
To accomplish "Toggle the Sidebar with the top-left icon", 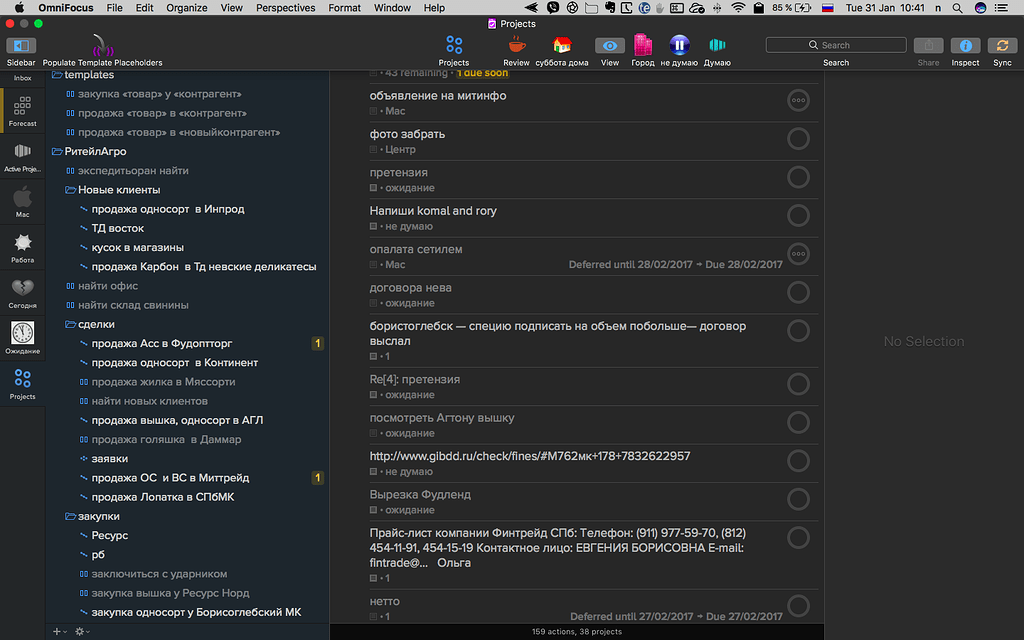I will pos(20,45).
